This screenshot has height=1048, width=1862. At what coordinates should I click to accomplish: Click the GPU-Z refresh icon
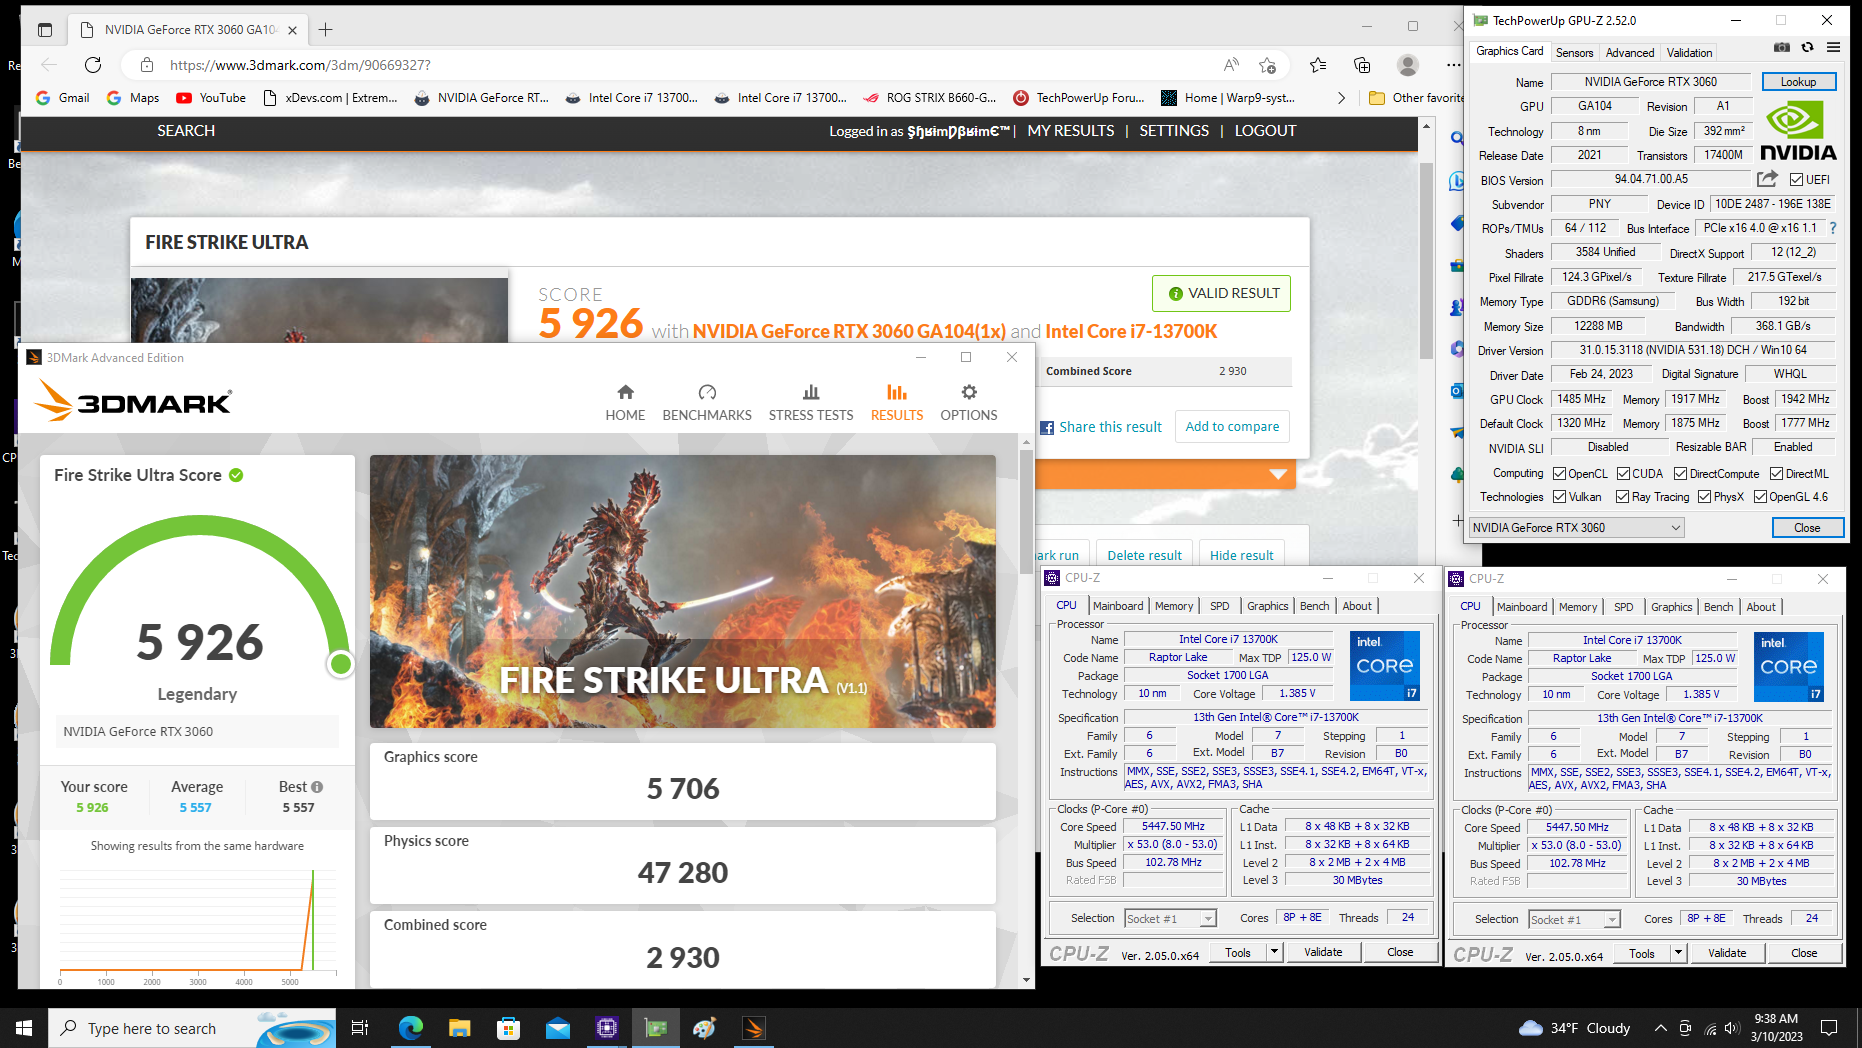(1807, 47)
